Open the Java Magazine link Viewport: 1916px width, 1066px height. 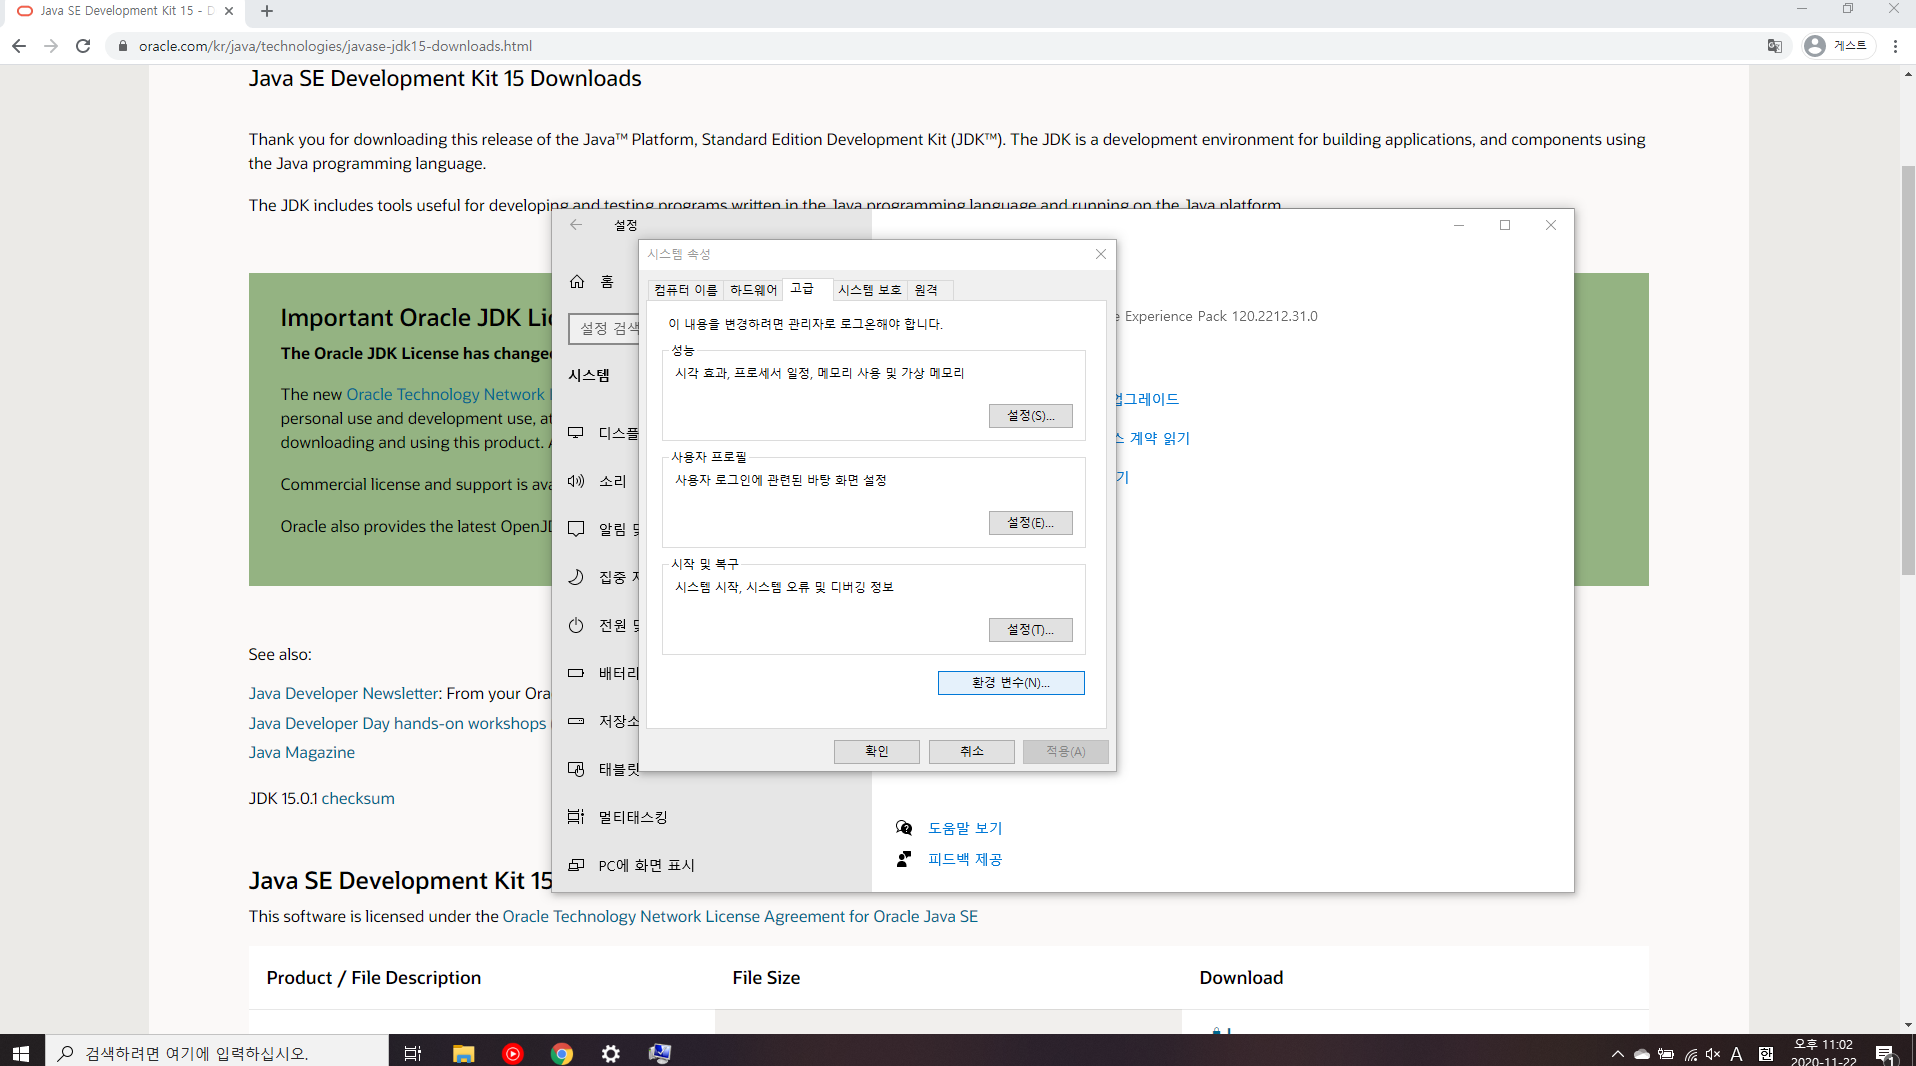302,752
